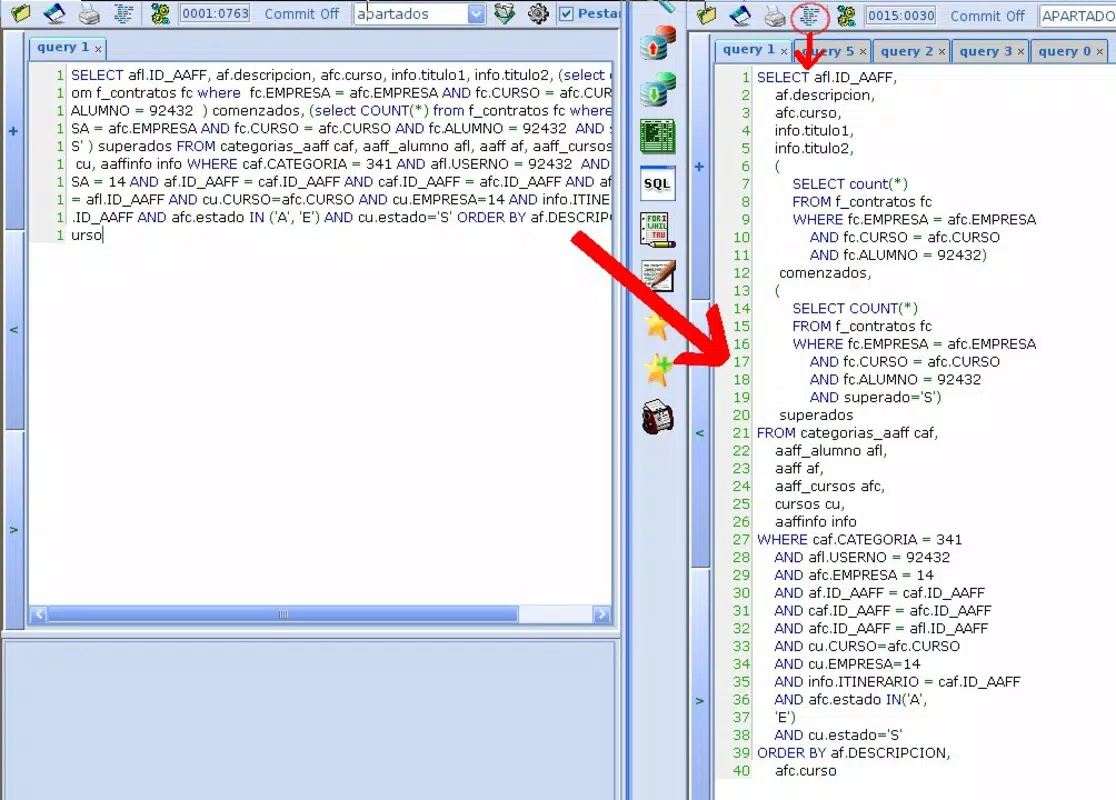This screenshot has width=1116, height=800.
Task: Click printer icon in left window toolbar
Action: (89, 14)
